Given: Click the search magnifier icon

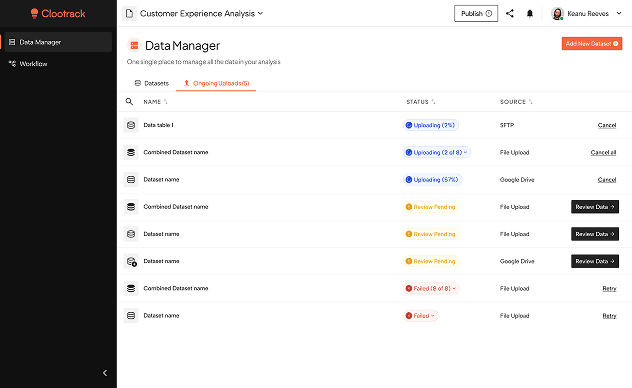Looking at the screenshot, I should pyautogui.click(x=129, y=102).
